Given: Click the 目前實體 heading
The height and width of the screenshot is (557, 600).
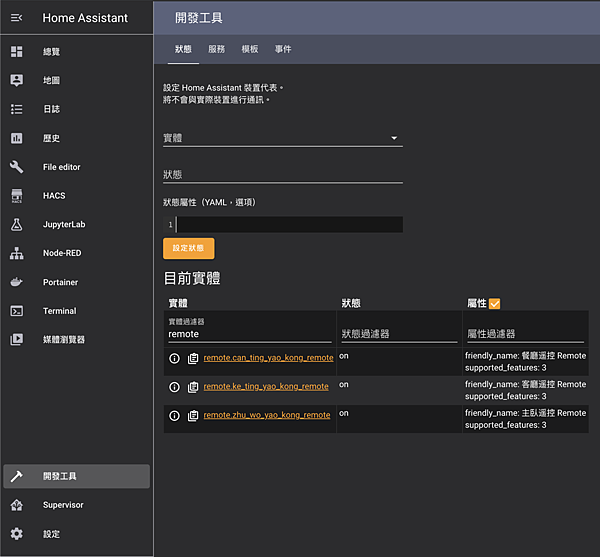Looking at the screenshot, I should [x=192, y=278].
